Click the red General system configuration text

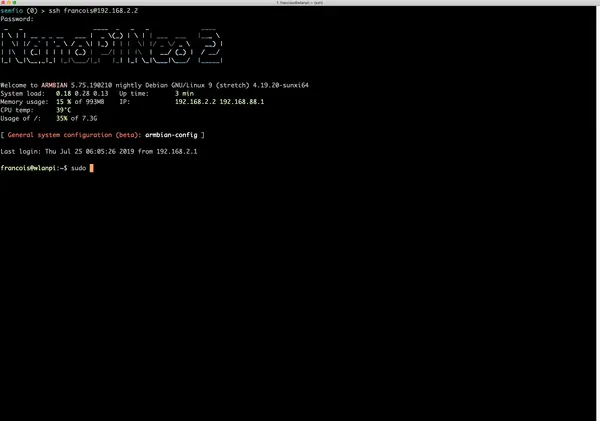75,135
